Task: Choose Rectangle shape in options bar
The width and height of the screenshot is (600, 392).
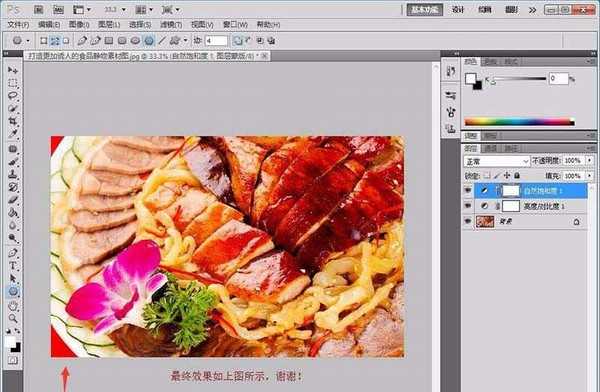Action: coord(109,40)
